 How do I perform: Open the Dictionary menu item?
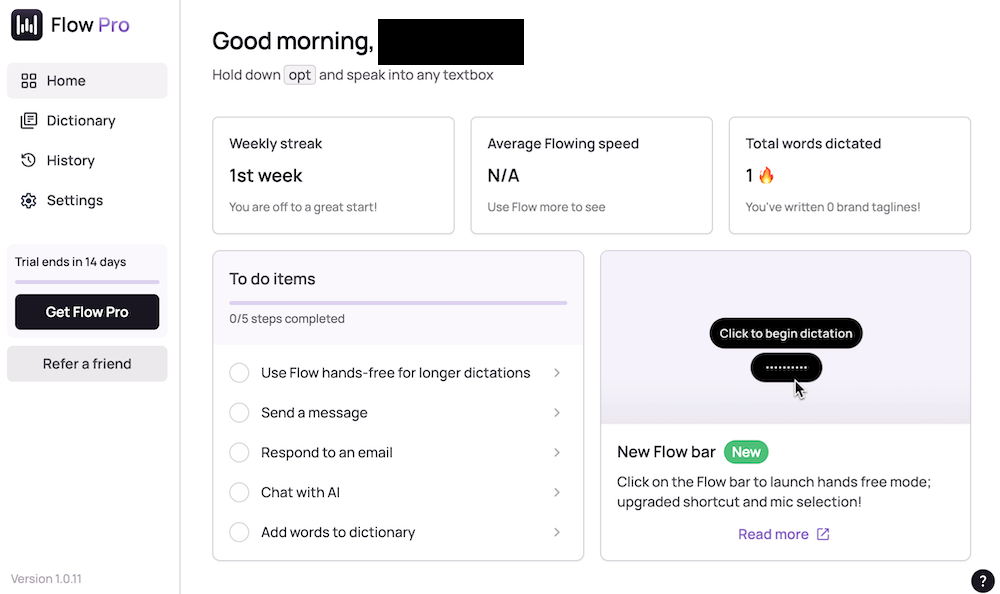click(x=81, y=121)
